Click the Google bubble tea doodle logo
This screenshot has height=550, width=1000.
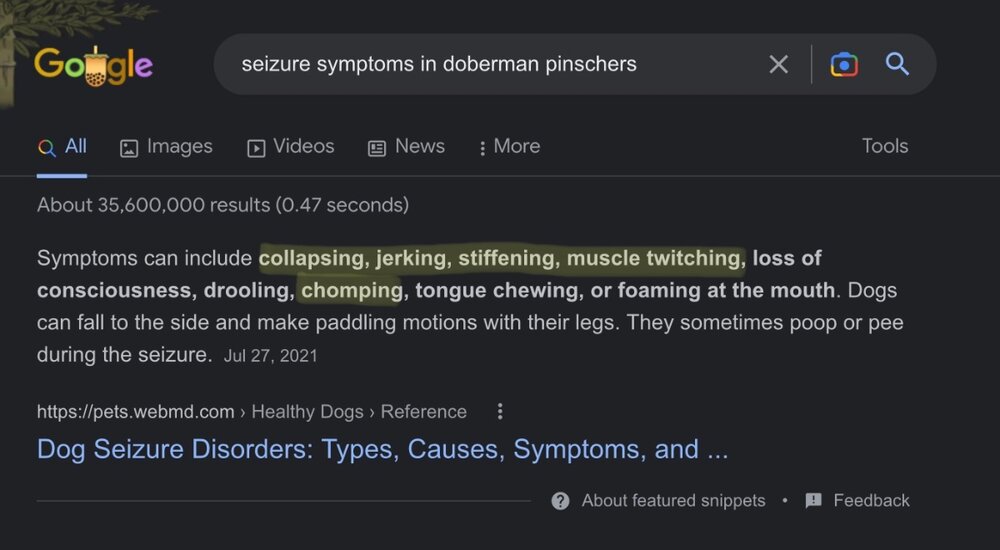click(x=93, y=66)
